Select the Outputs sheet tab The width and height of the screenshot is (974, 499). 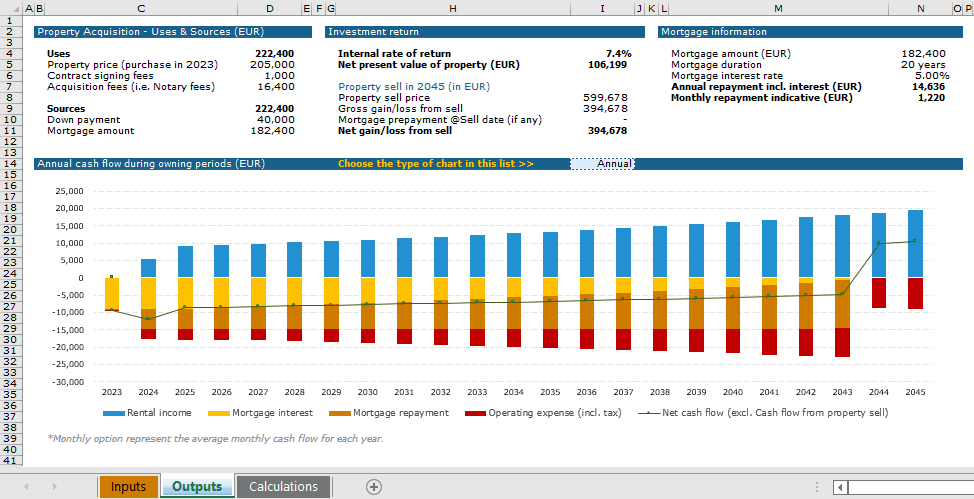coord(197,487)
